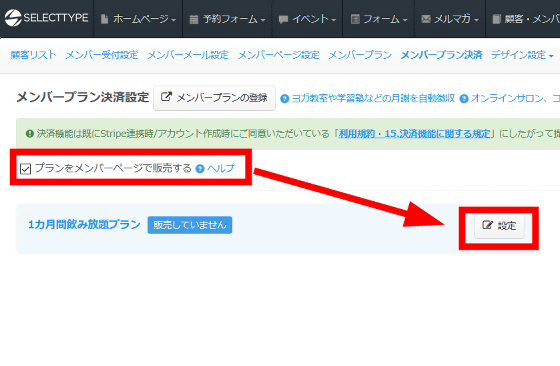Click the メンバープランの登録 button
560x366 pixels.
click(x=214, y=98)
